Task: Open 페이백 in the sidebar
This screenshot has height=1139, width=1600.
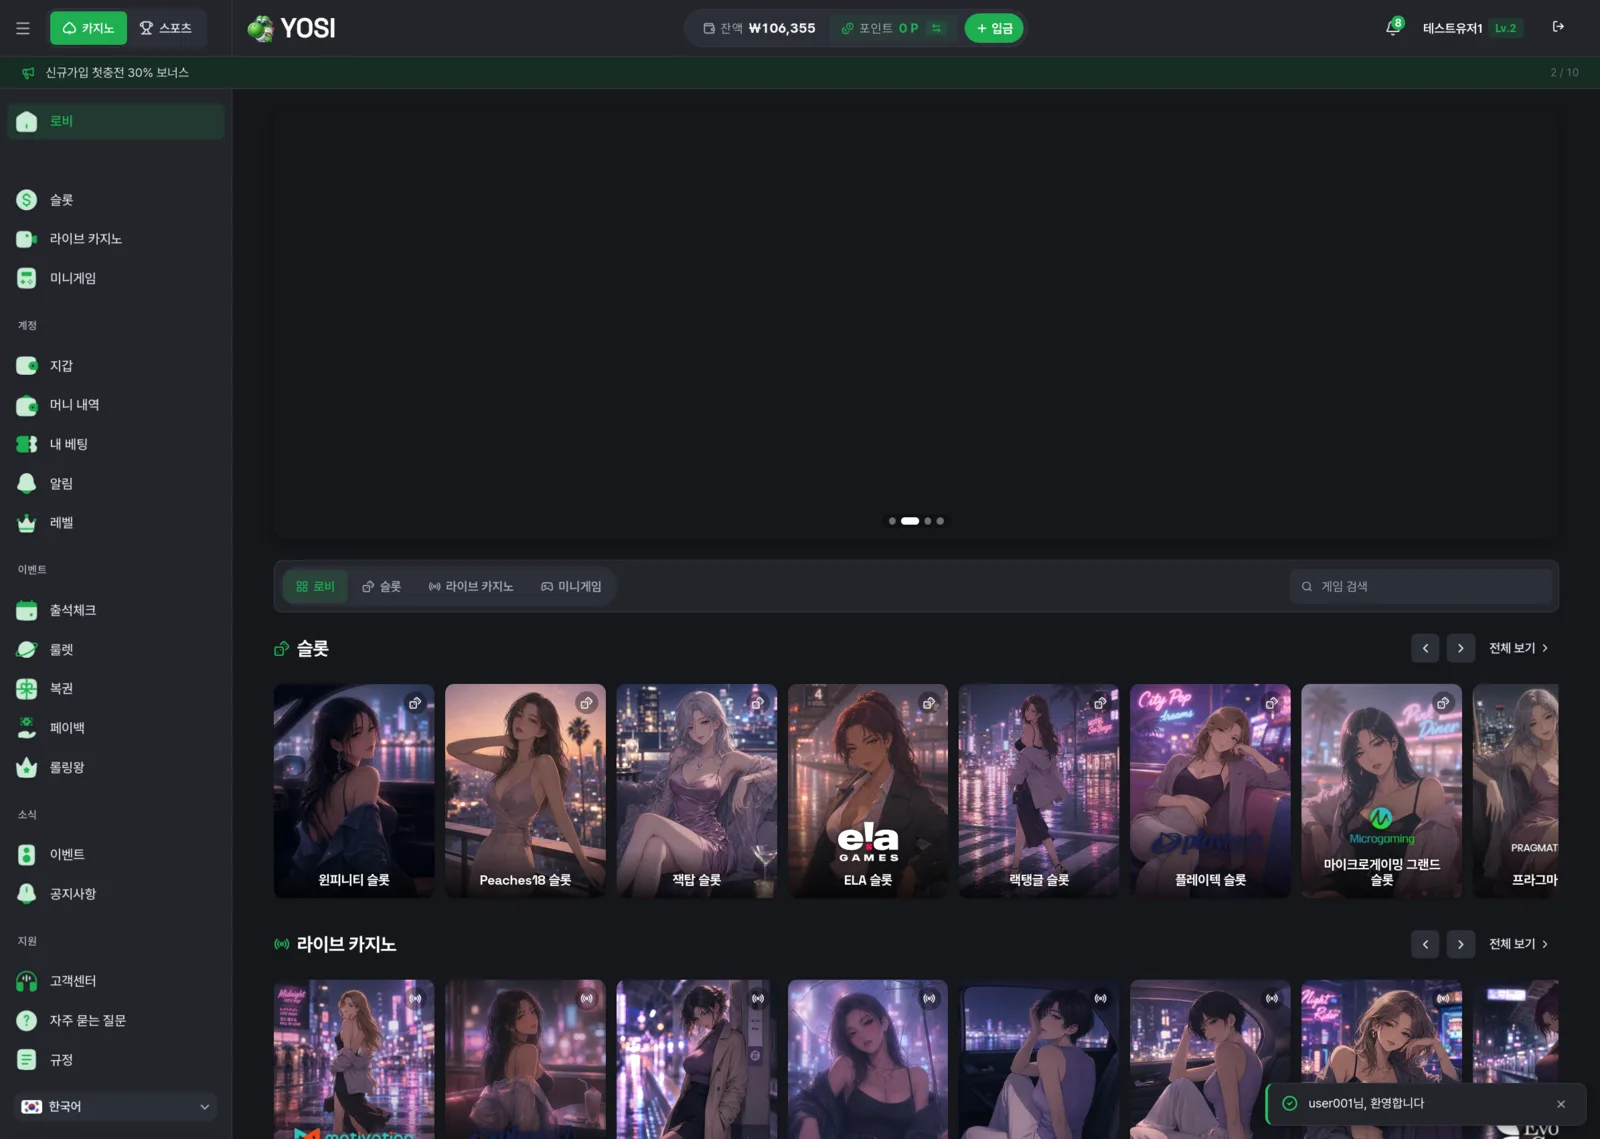Action: (116, 728)
